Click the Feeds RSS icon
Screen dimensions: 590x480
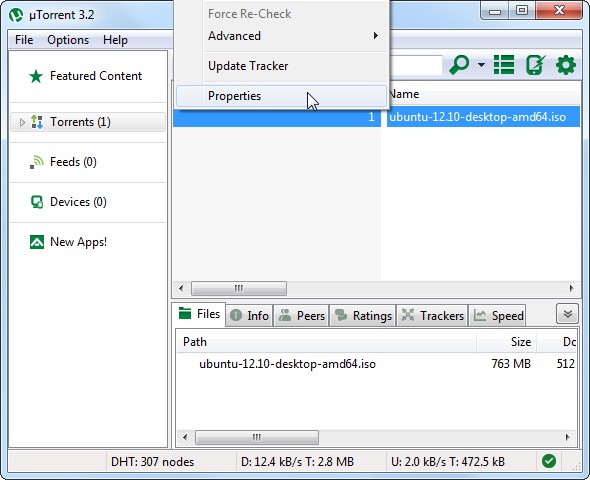tap(37, 162)
